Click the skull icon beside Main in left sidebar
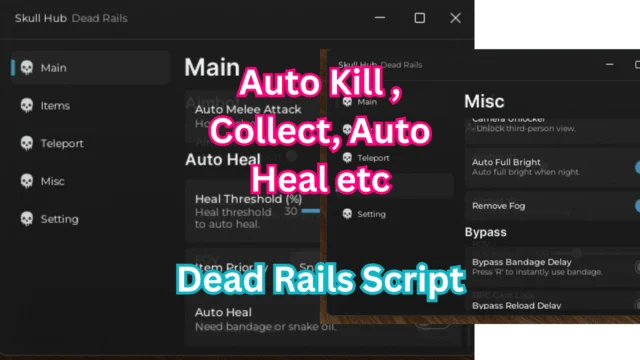The height and width of the screenshot is (360, 640). tap(27, 68)
